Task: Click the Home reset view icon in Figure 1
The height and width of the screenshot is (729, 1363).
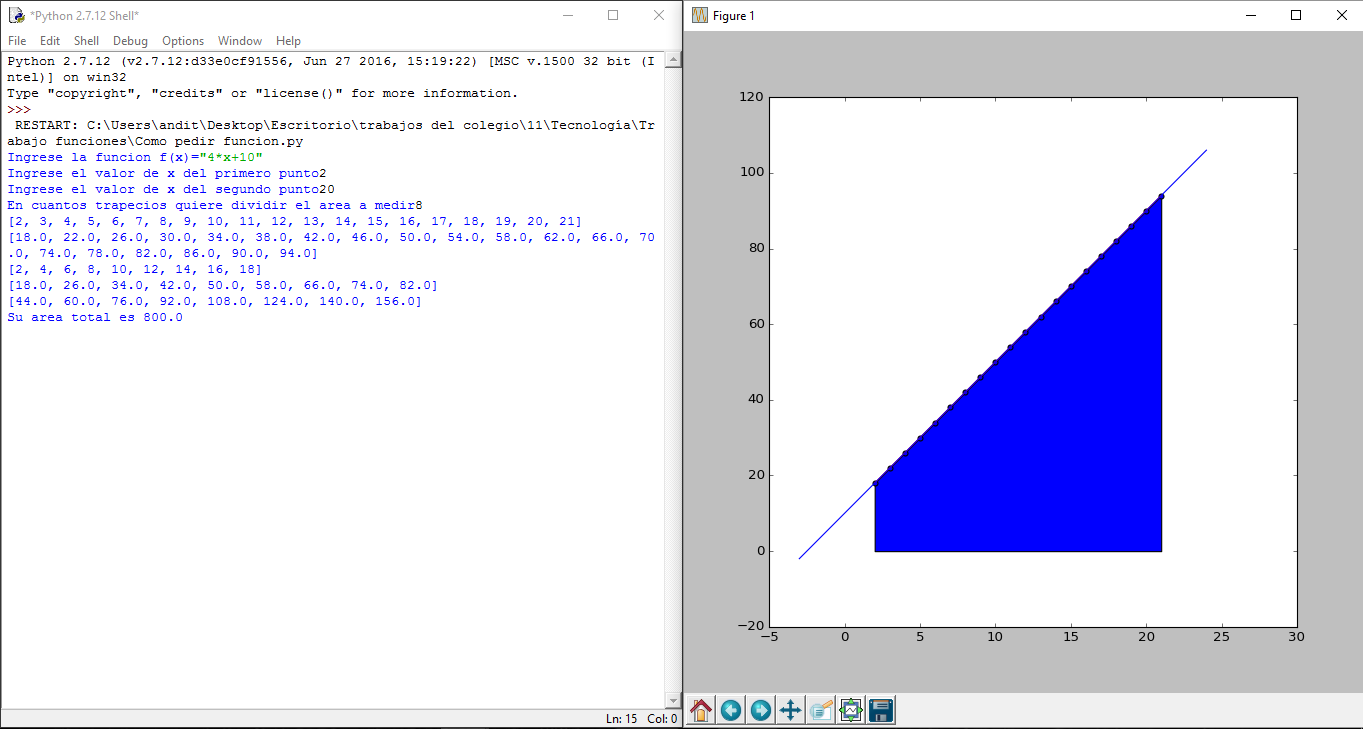Action: click(x=701, y=710)
